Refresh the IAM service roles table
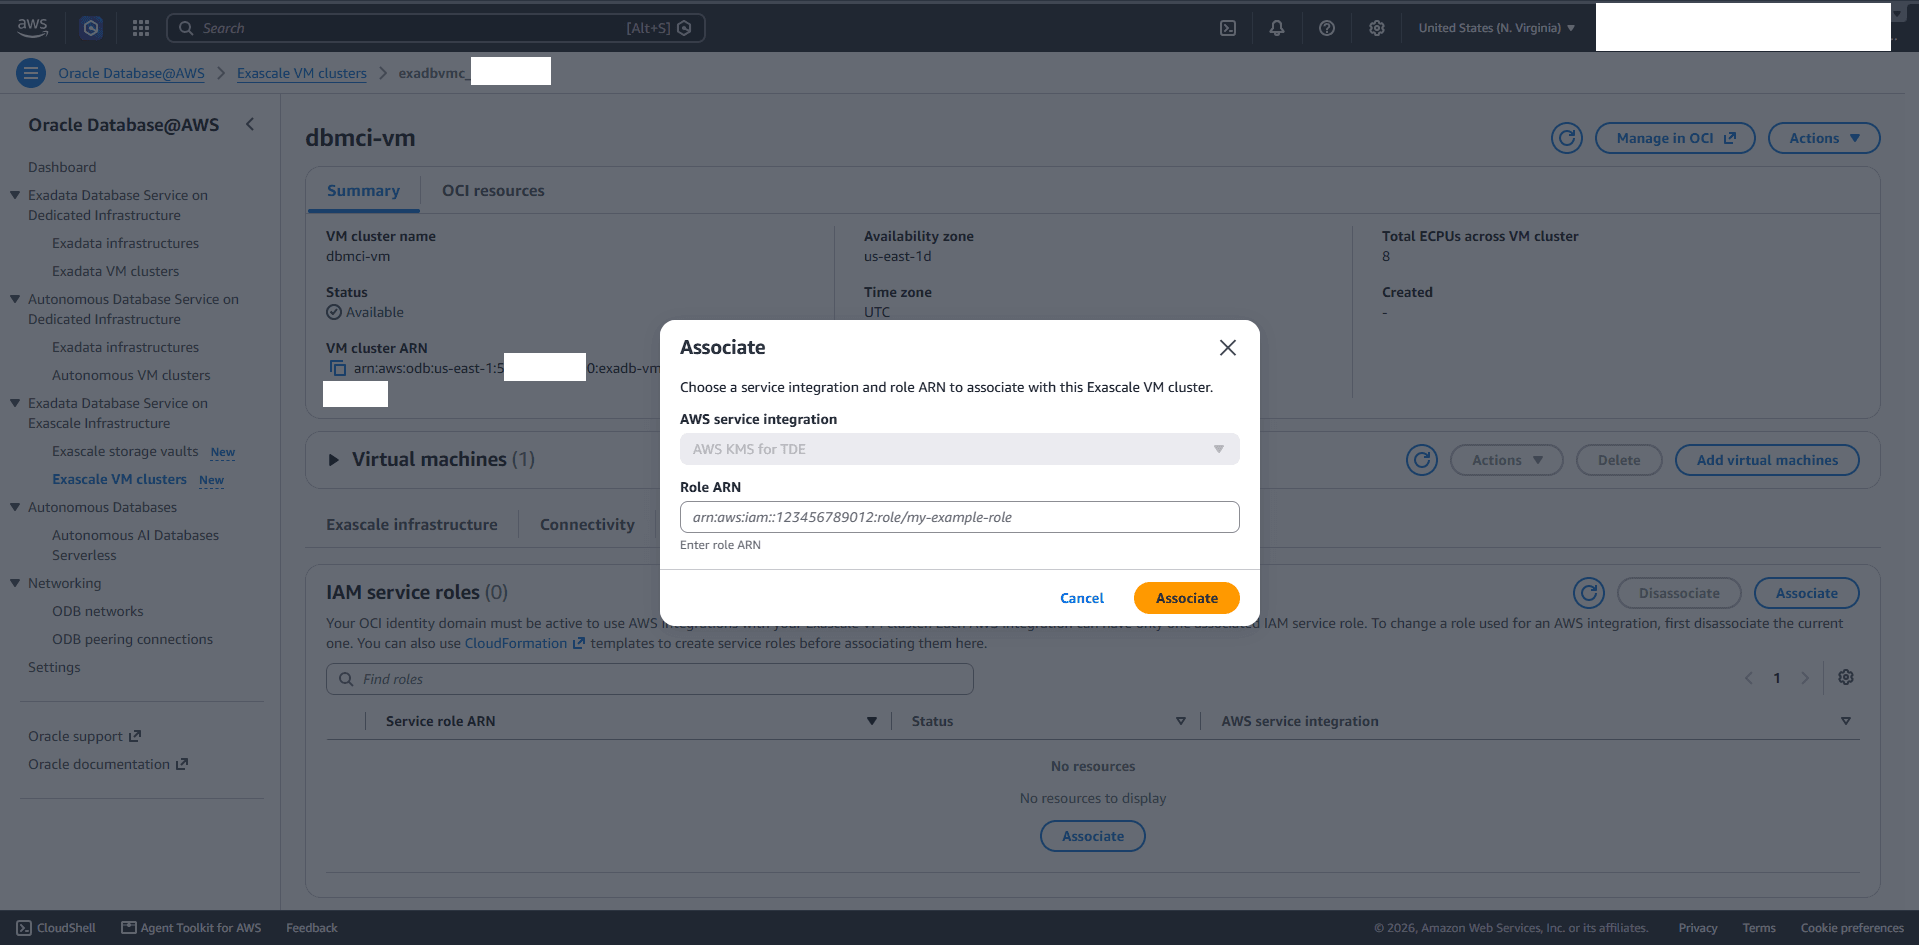 click(1589, 593)
